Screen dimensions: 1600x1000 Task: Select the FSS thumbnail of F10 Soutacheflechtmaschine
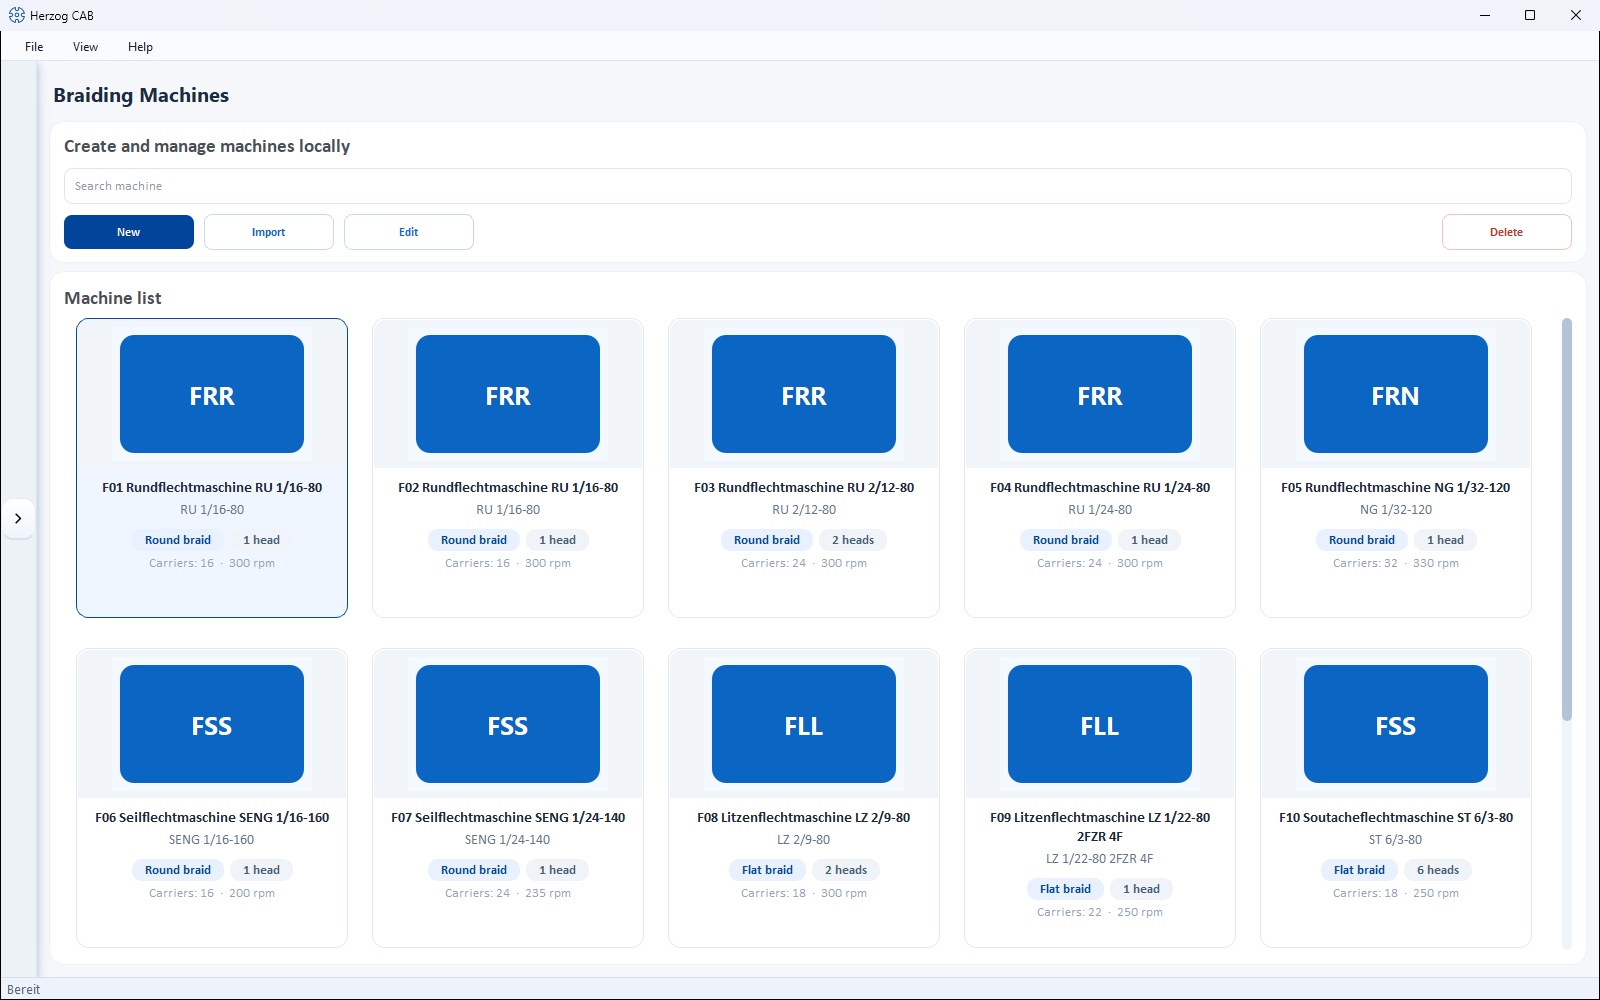(1396, 724)
